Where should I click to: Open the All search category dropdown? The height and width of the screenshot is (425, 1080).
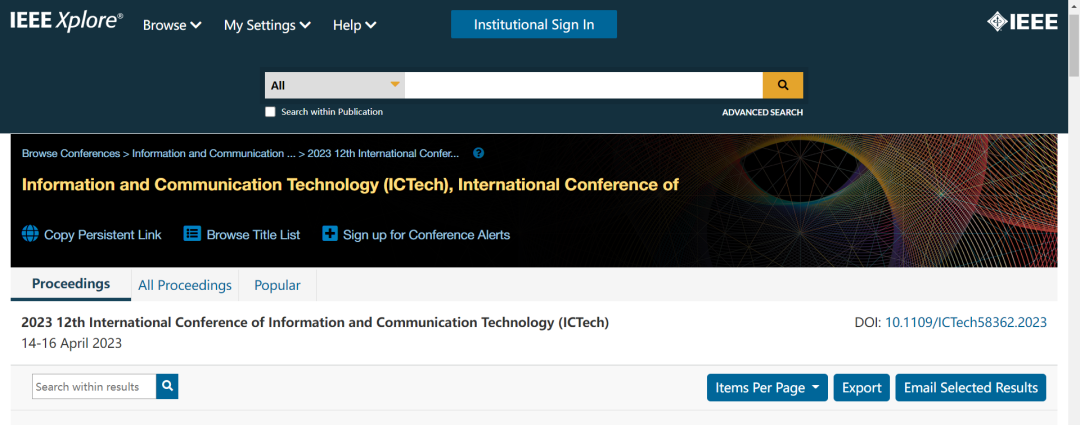(x=335, y=85)
